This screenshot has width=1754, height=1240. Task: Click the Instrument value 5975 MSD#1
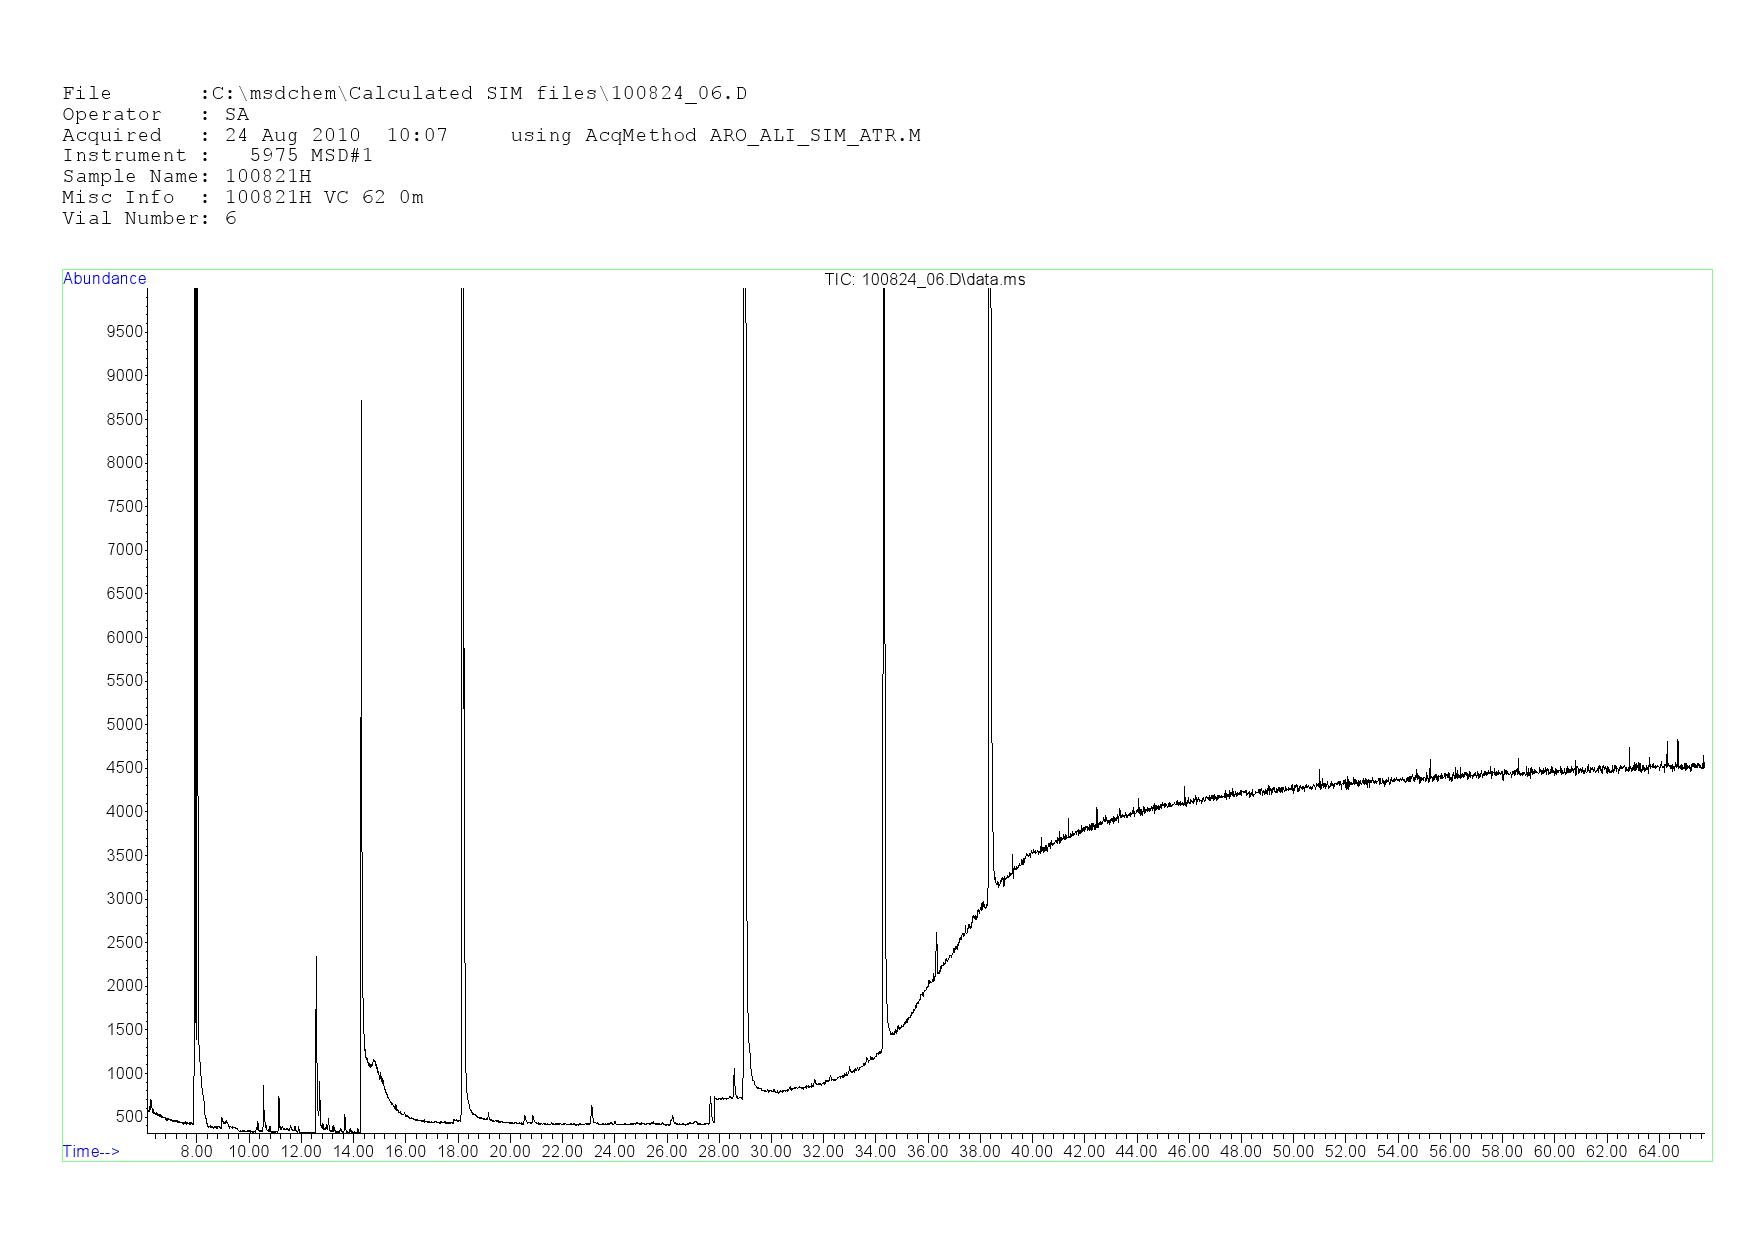311,156
